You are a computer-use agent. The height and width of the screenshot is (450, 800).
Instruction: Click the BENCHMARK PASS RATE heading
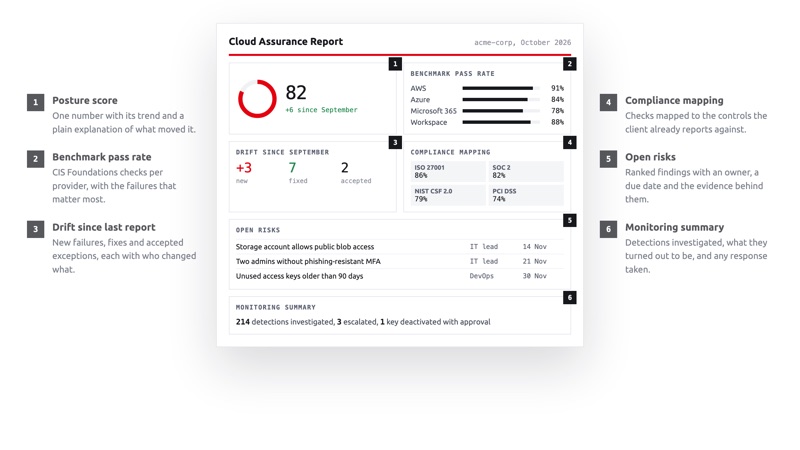453,73
